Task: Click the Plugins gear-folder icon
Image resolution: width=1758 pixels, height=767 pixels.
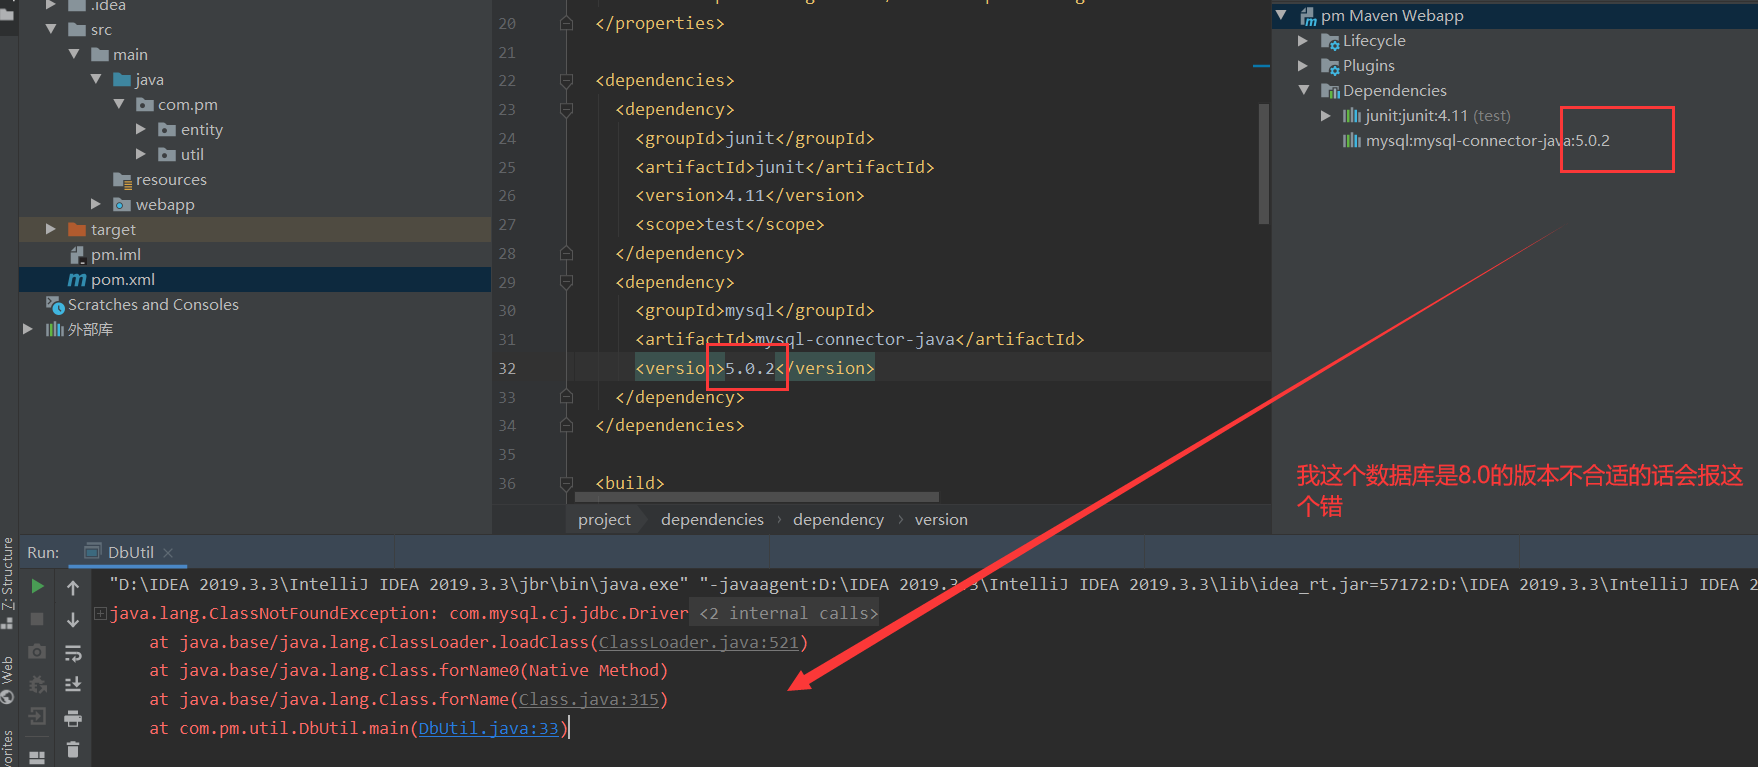Action: (1330, 66)
